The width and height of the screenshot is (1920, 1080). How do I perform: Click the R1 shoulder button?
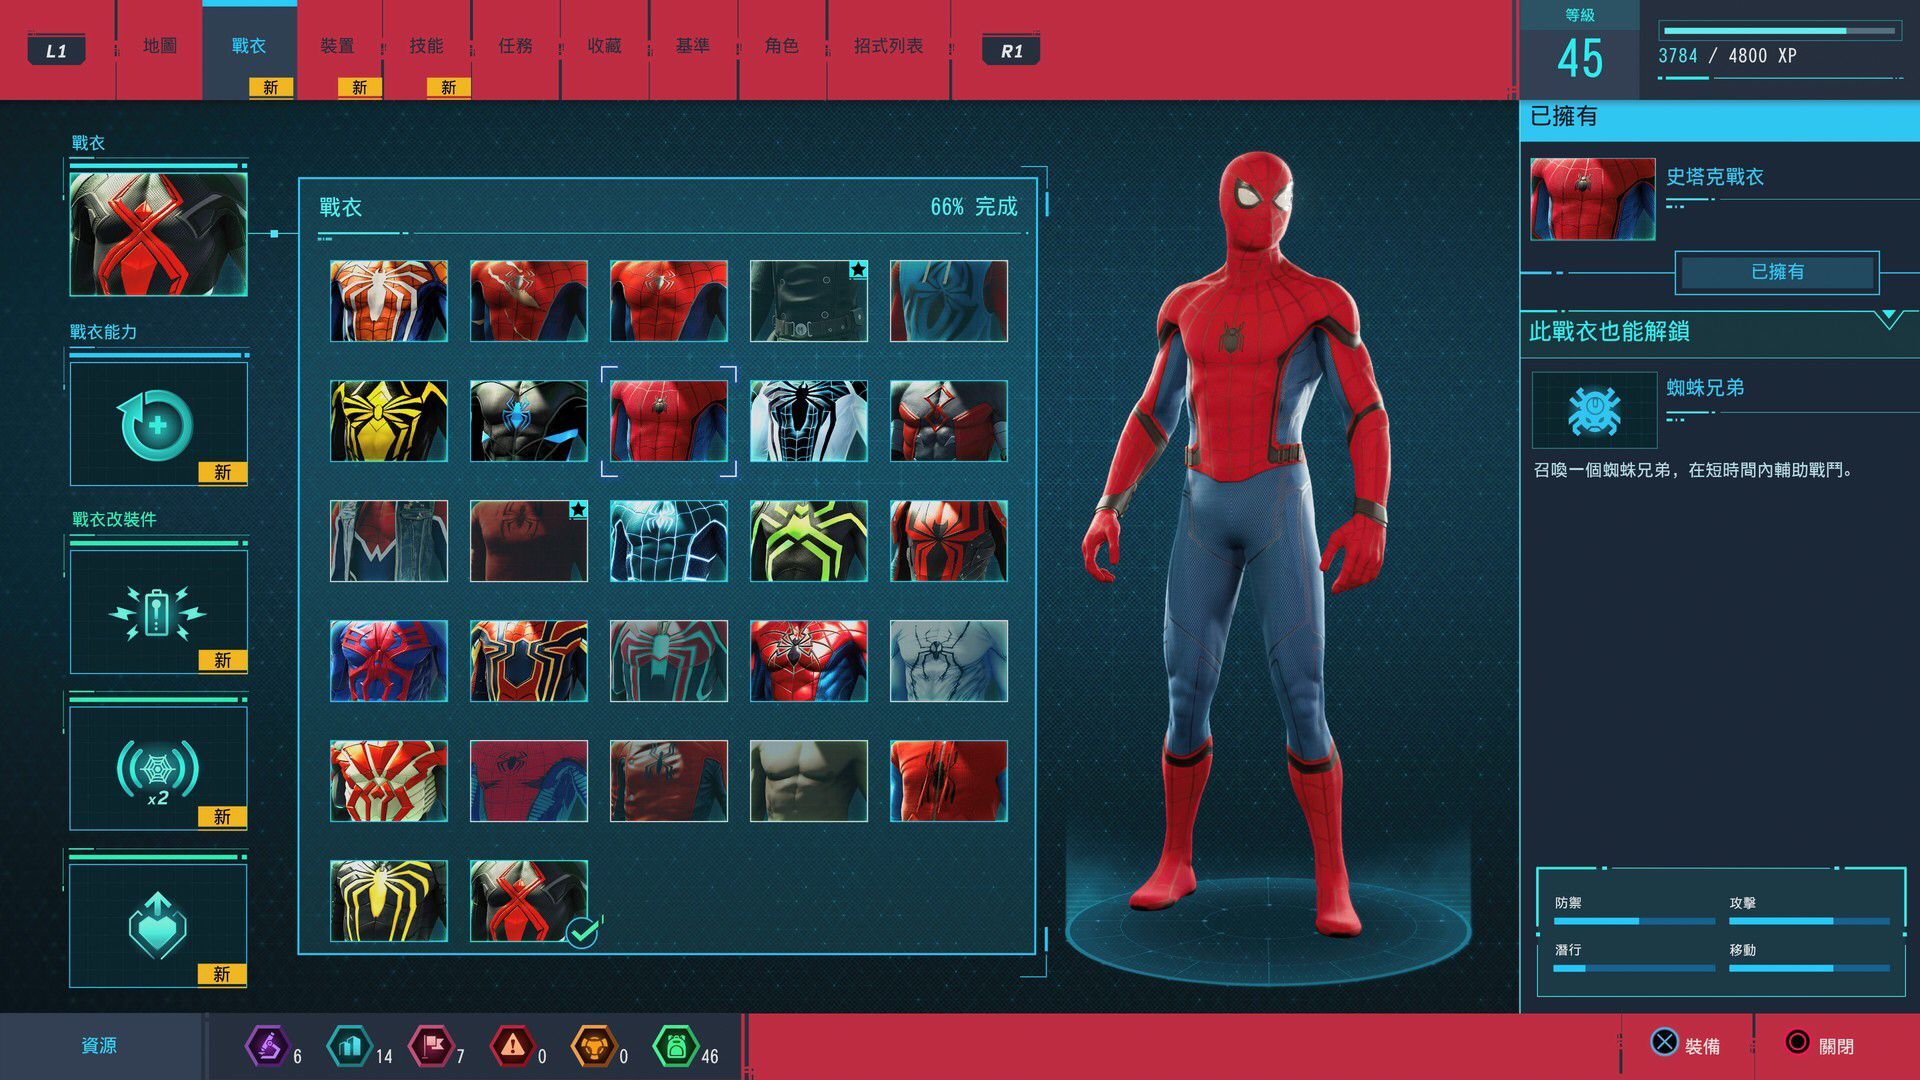point(1011,50)
